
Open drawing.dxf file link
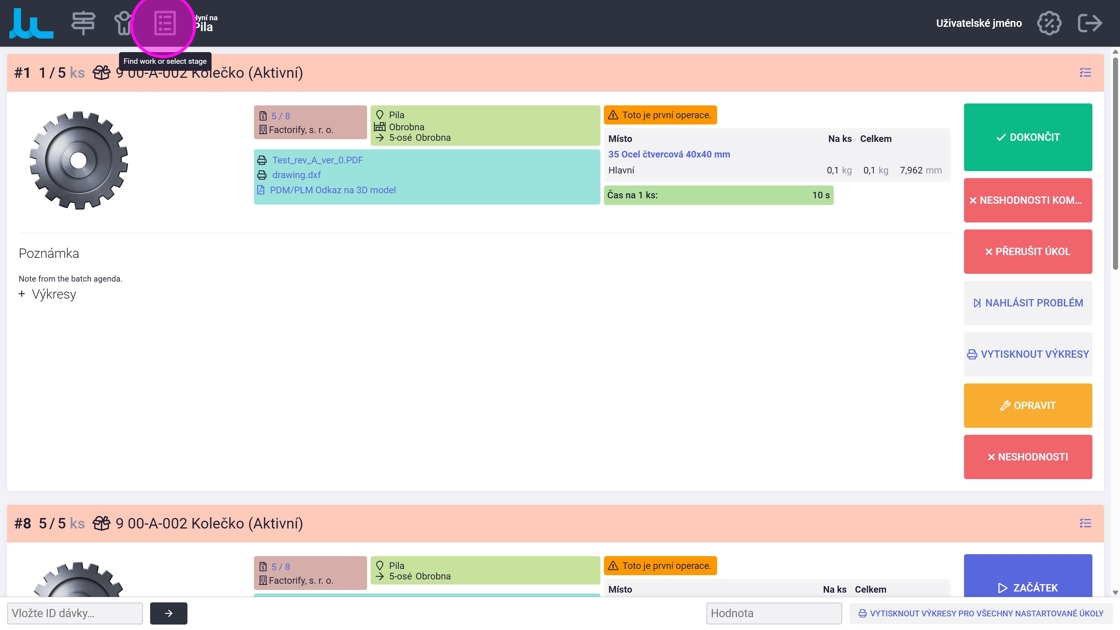click(x=296, y=175)
